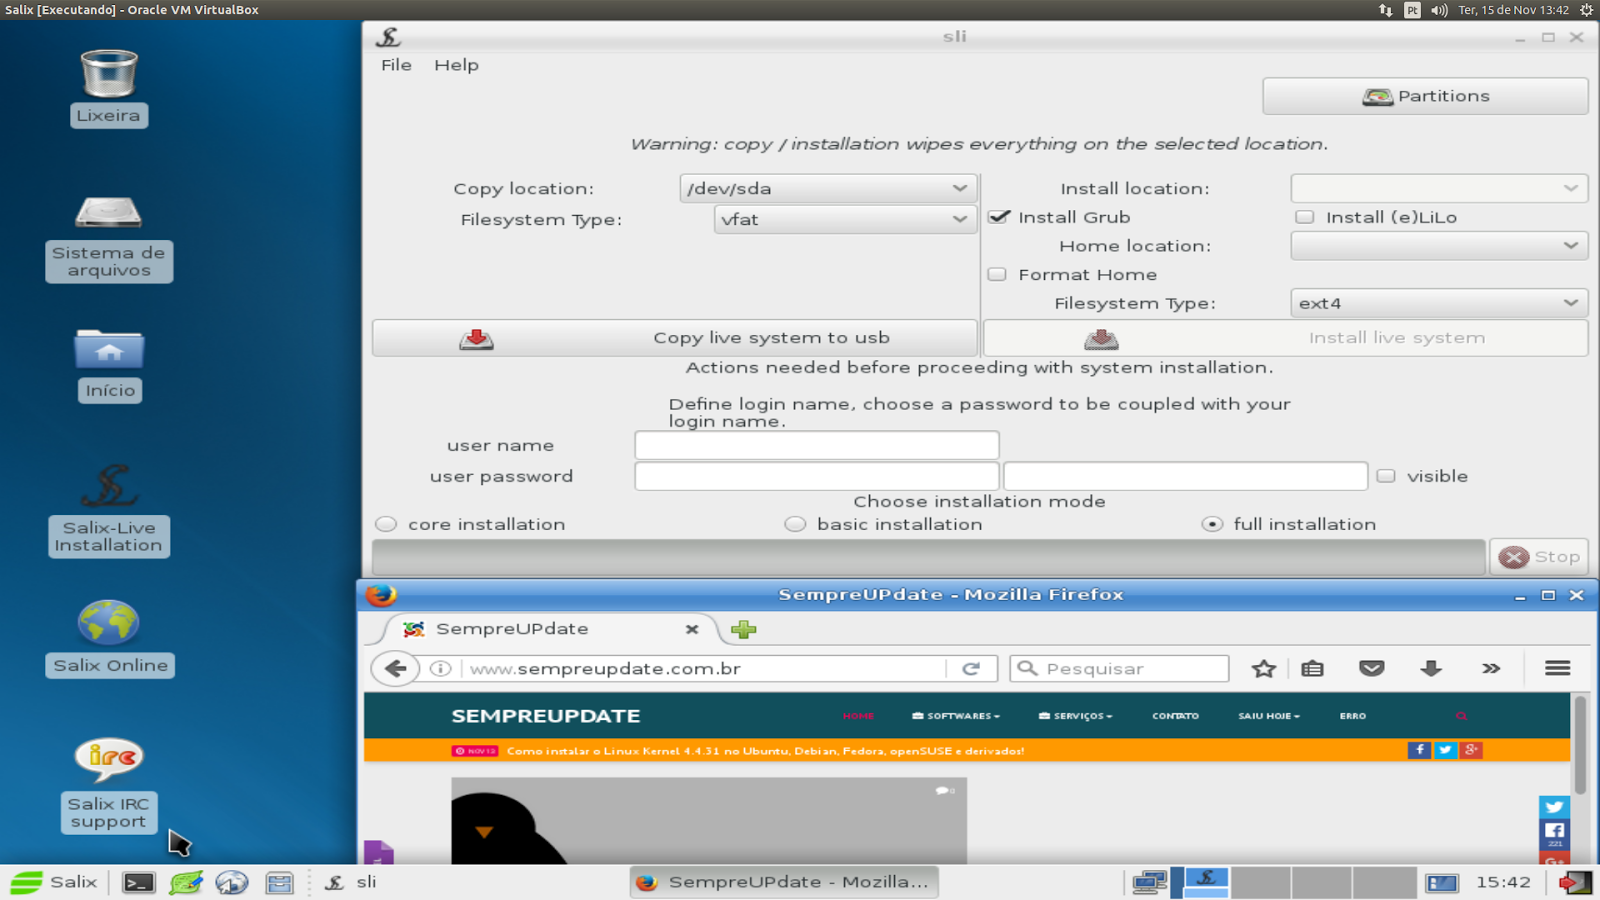Expand the Home location dropdown
Image resolution: width=1600 pixels, height=900 pixels.
1439,246
